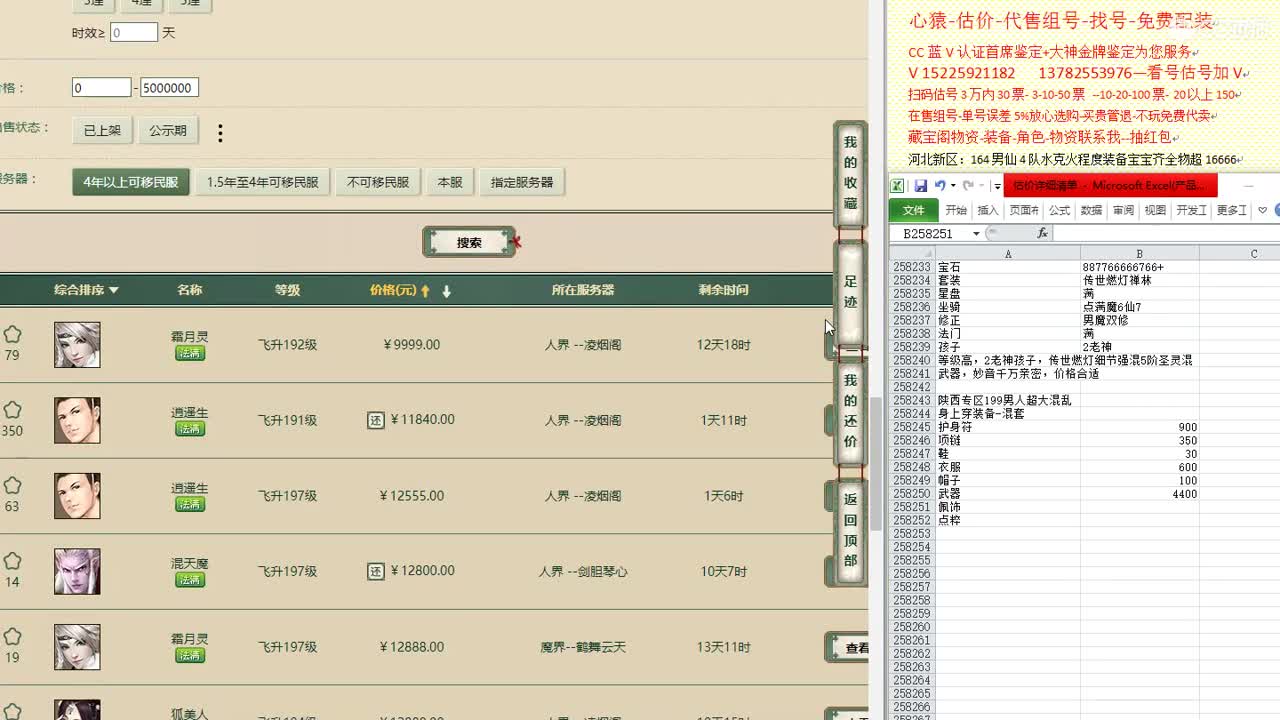Viewport: 1280px width, 720px height.
Task: Open the 视图 ribbon tab
Action: point(1155,210)
